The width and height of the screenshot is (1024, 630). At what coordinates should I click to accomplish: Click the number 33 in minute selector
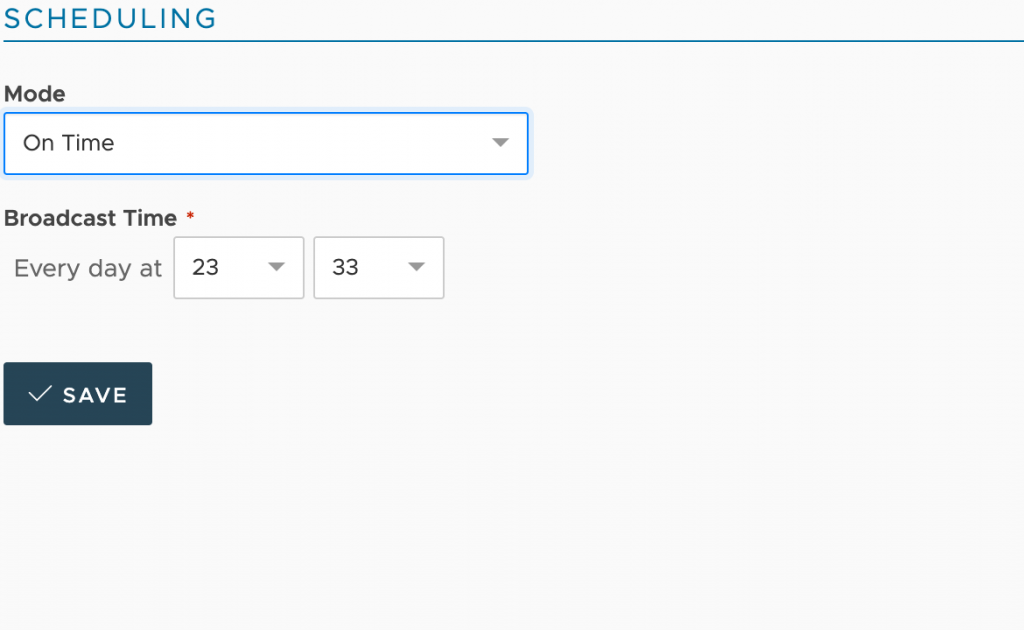coord(345,267)
